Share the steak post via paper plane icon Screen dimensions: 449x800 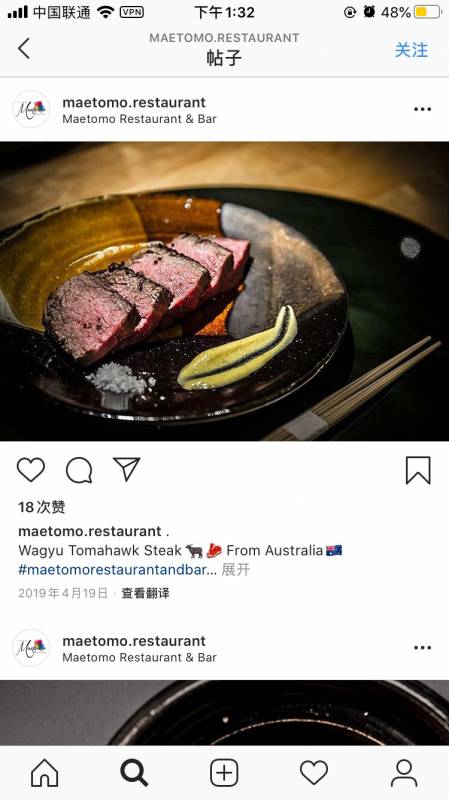(x=127, y=469)
